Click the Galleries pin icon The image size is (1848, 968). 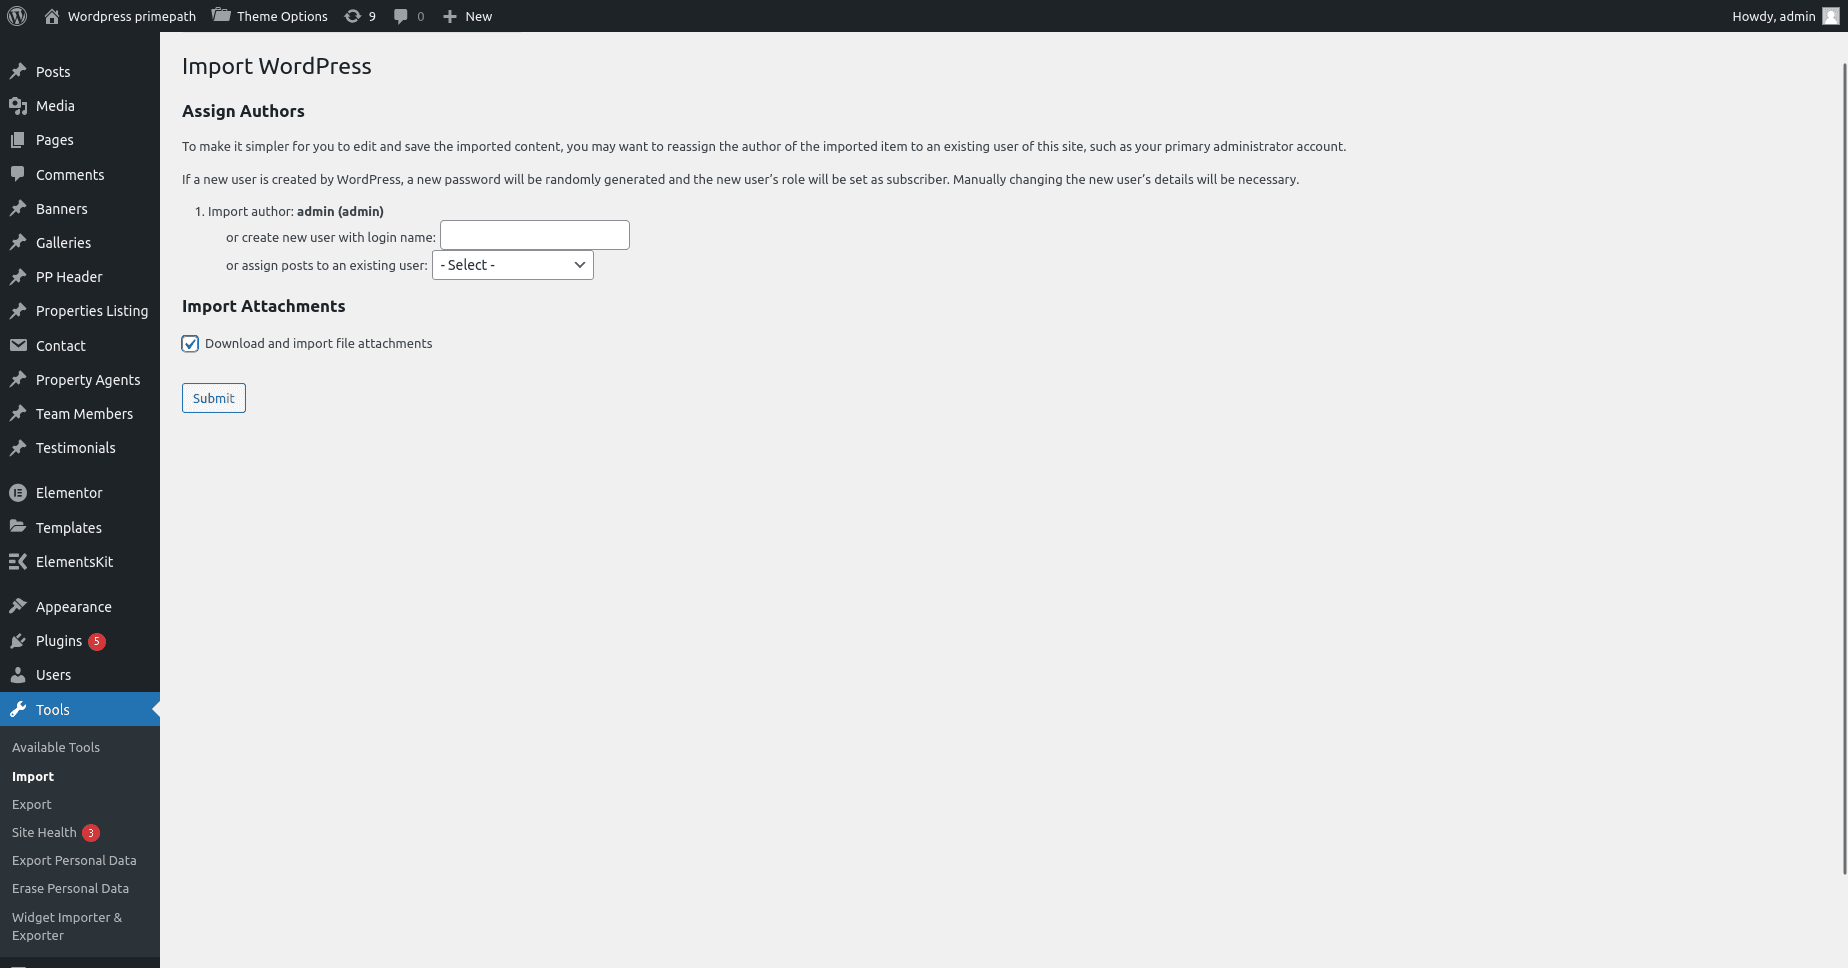tap(18, 242)
